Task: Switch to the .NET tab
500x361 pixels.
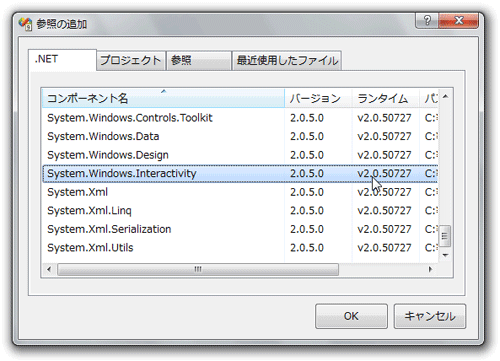Action: (63, 60)
